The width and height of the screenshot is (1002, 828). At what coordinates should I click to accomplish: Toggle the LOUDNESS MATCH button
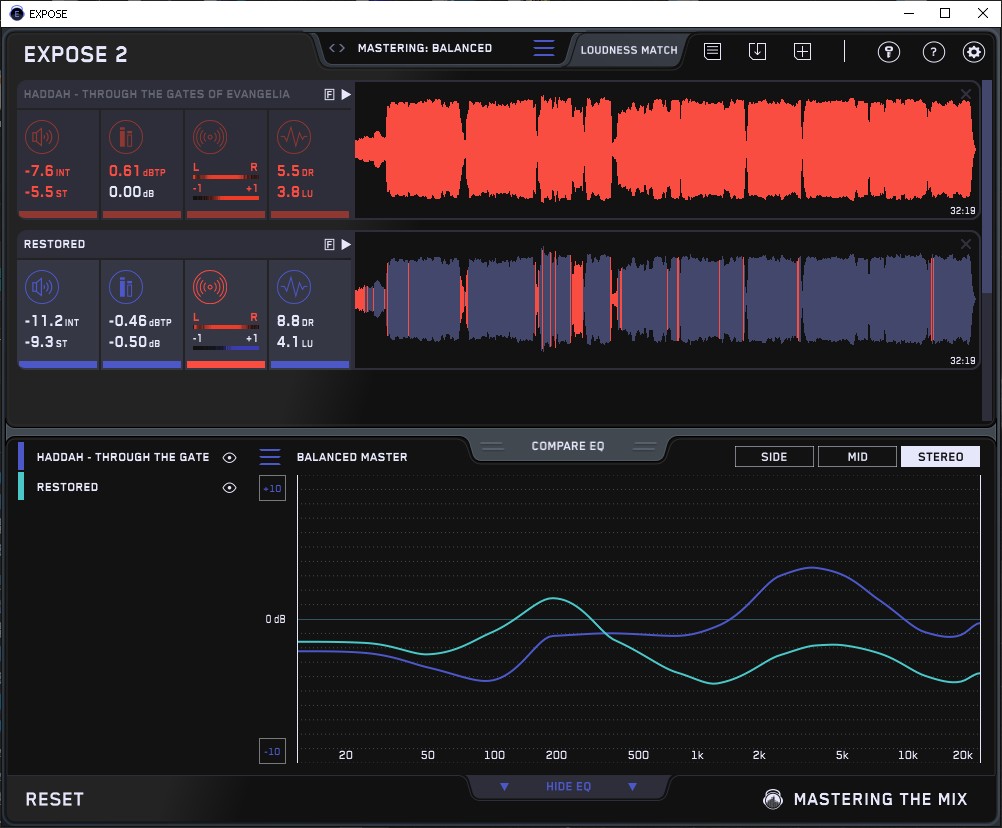pyautogui.click(x=629, y=49)
